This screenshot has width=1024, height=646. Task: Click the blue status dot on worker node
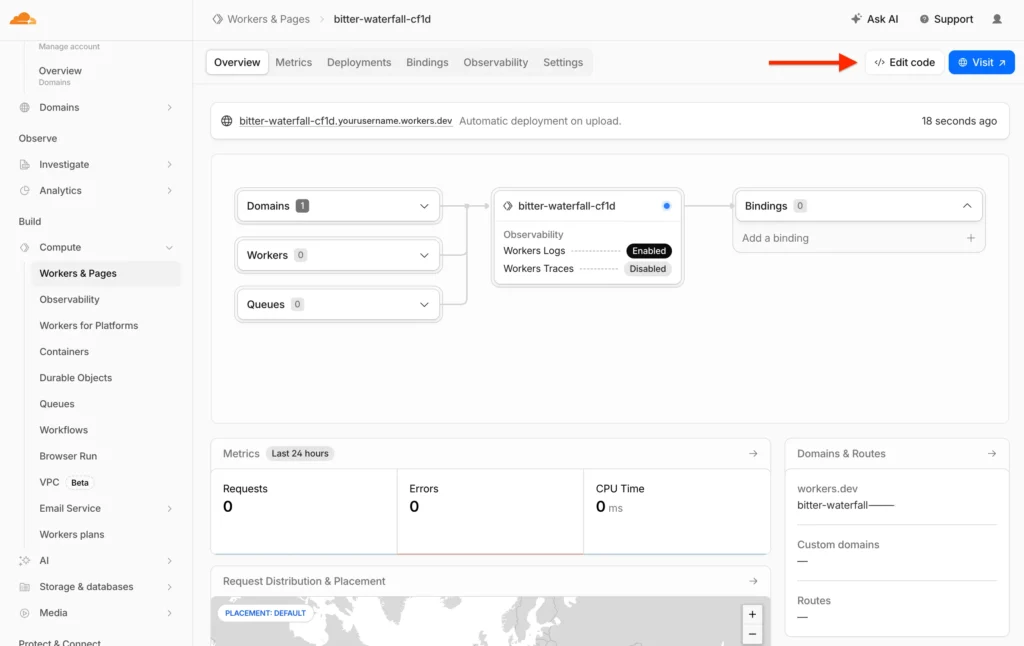(x=666, y=206)
